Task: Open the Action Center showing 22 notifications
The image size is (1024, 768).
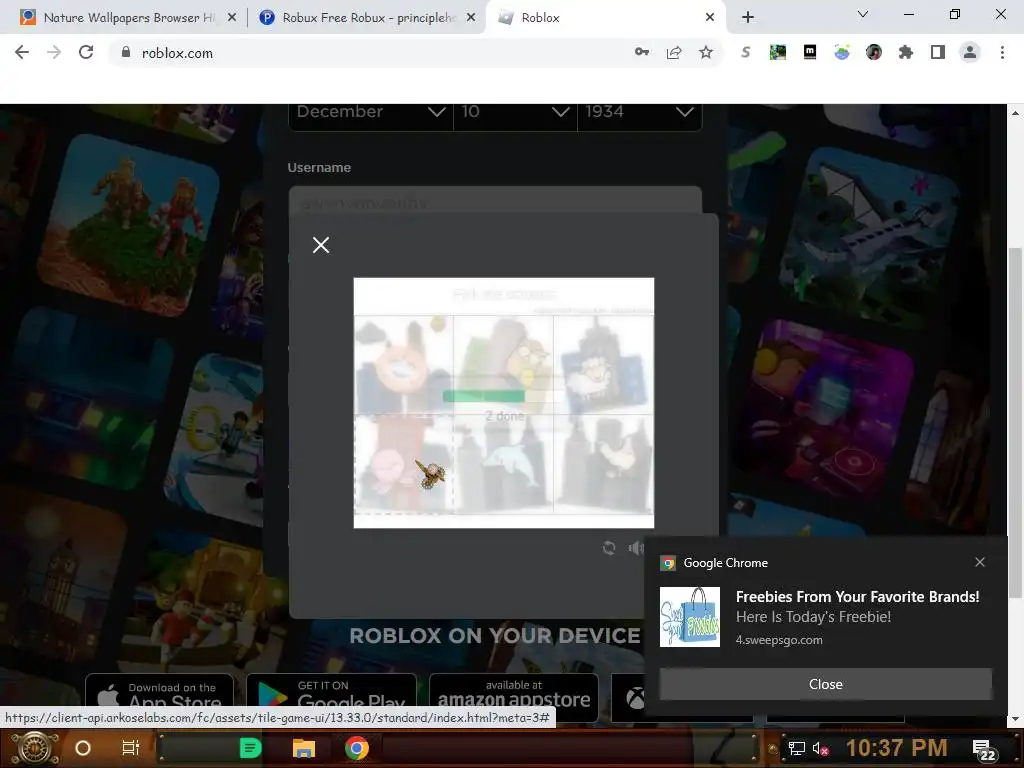Action: [x=983, y=750]
